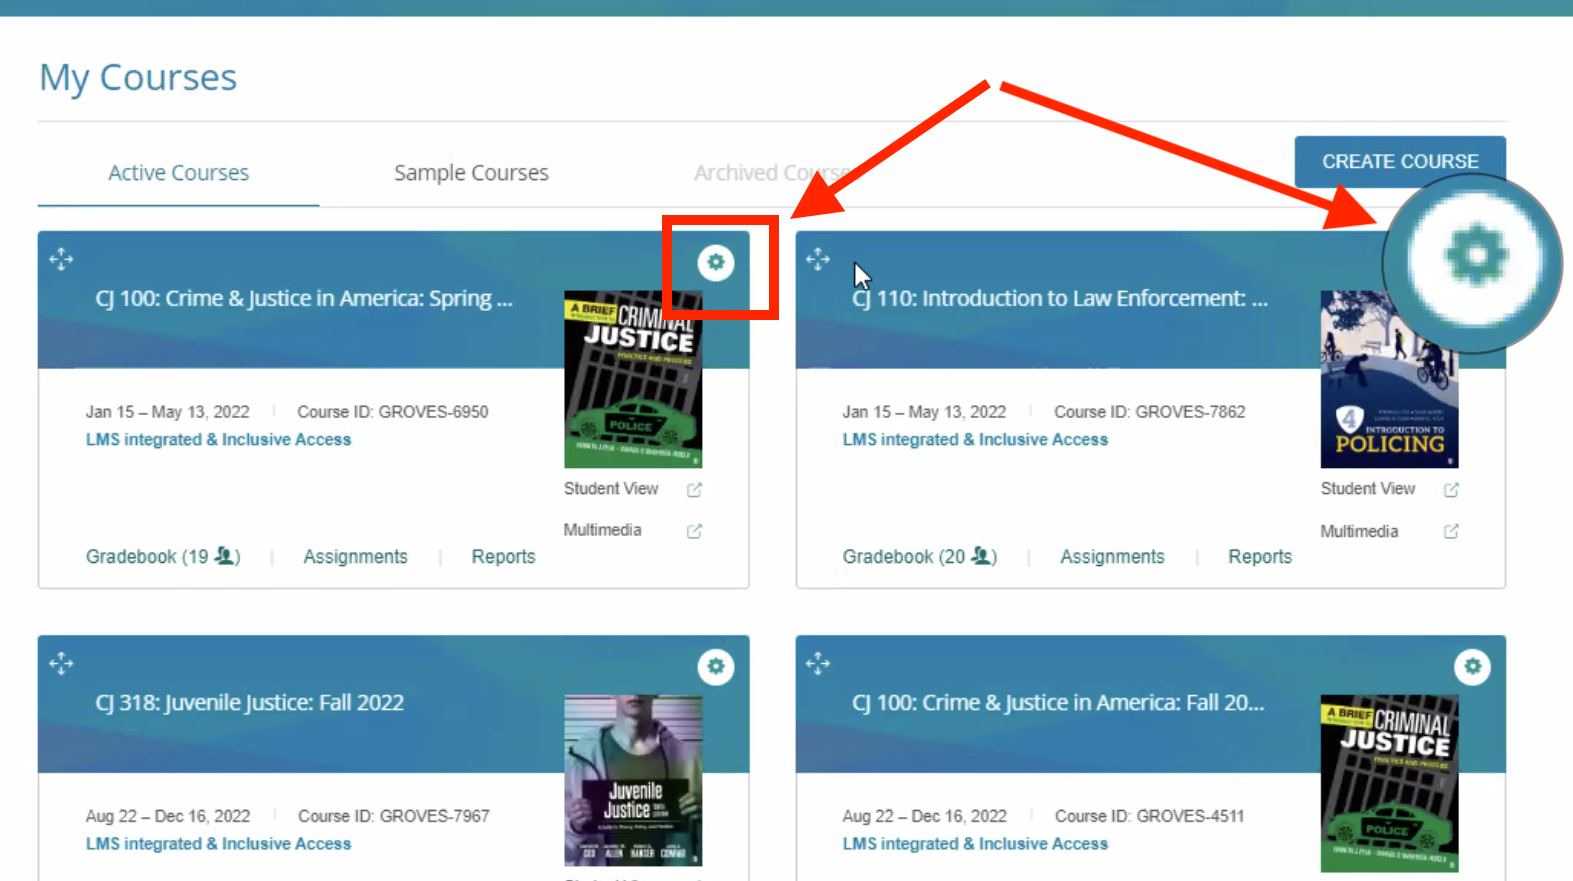This screenshot has height=881, width=1573.
Task: Click the CREATE COURSE button
Action: [1400, 161]
